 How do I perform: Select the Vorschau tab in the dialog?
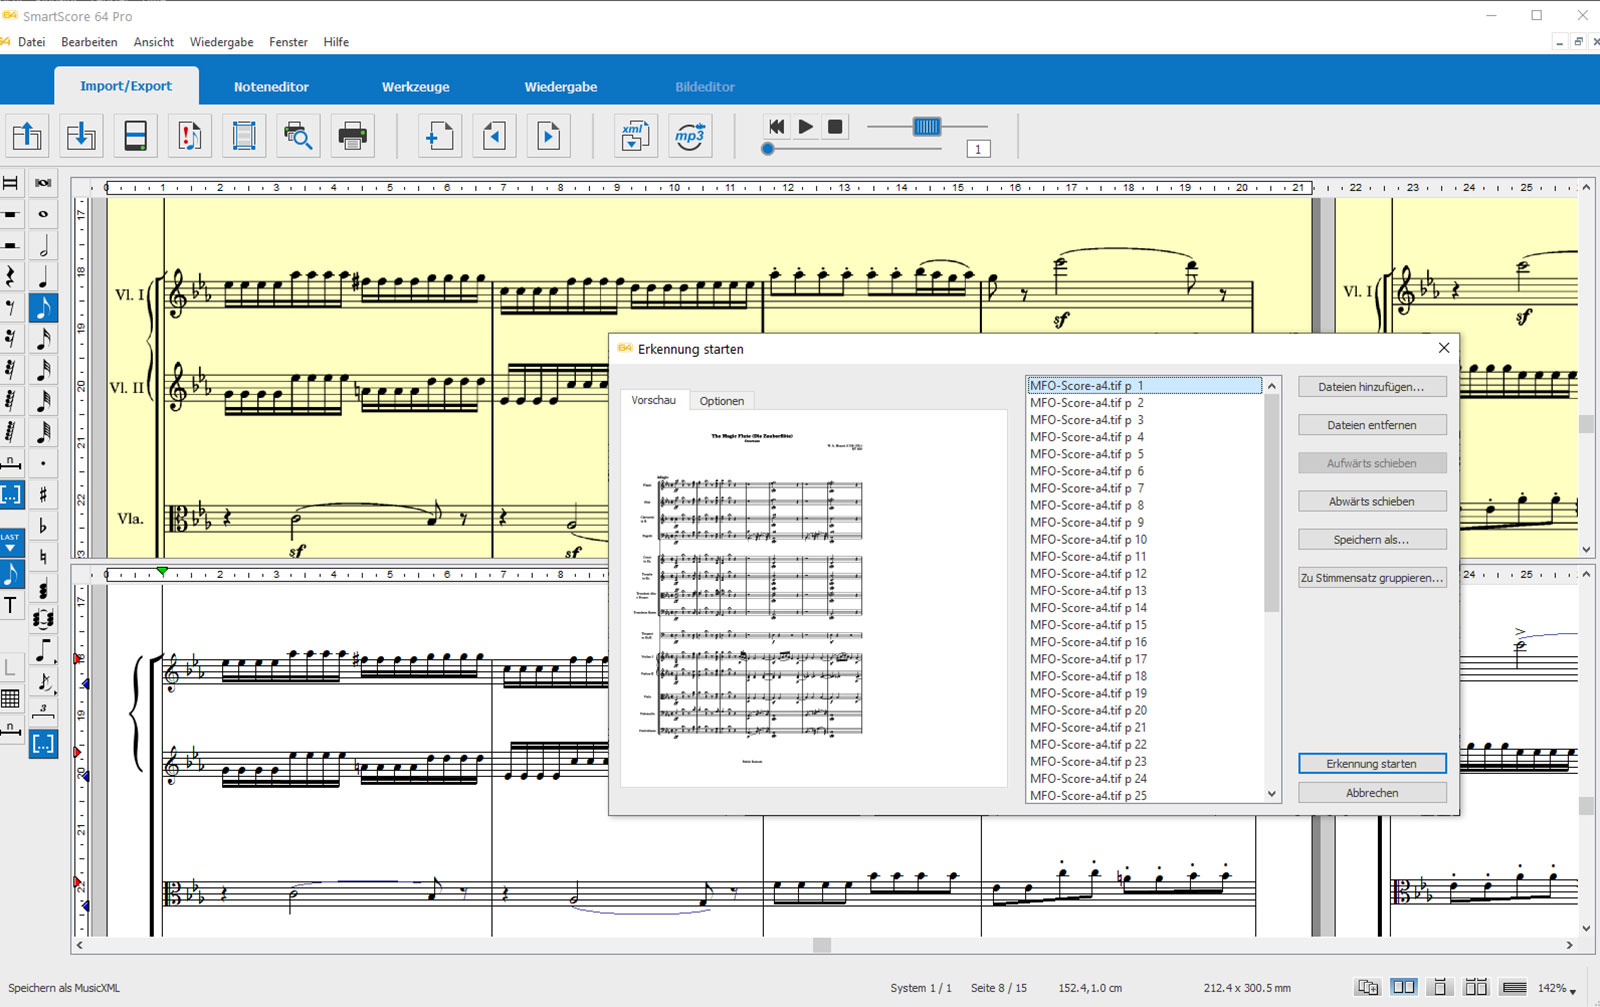654,400
